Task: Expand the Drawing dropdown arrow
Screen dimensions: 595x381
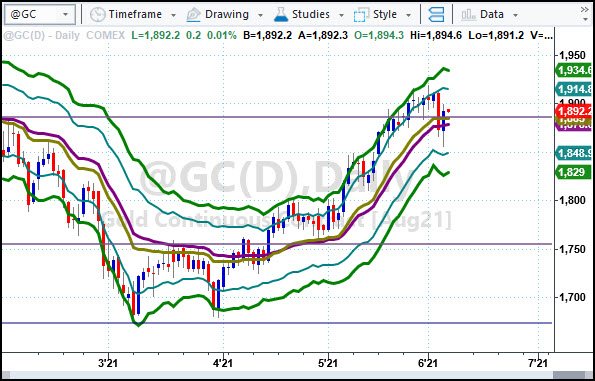Action: click(x=260, y=16)
